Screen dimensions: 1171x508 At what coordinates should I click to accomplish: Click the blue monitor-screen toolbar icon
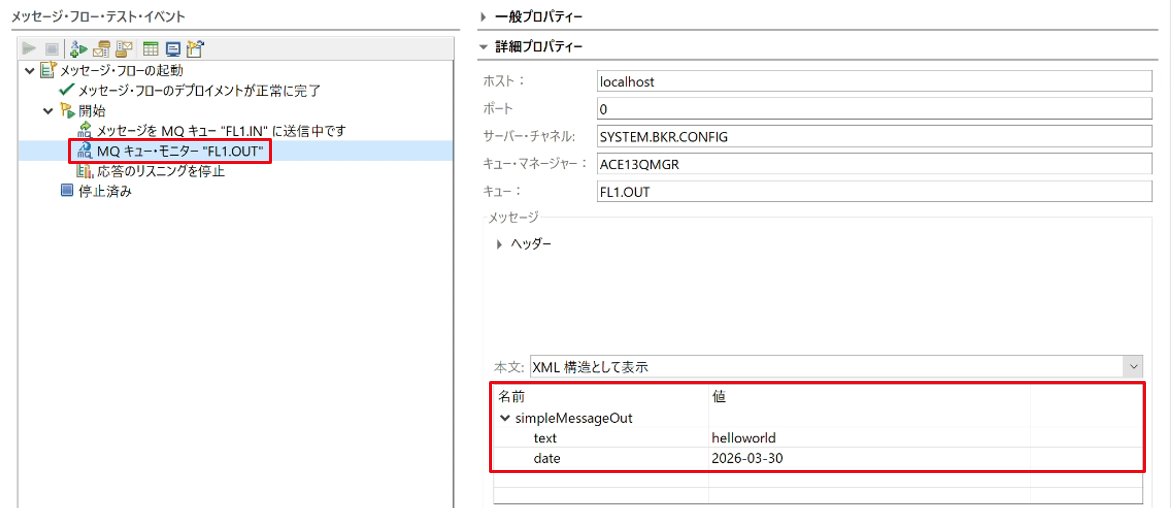click(x=173, y=49)
